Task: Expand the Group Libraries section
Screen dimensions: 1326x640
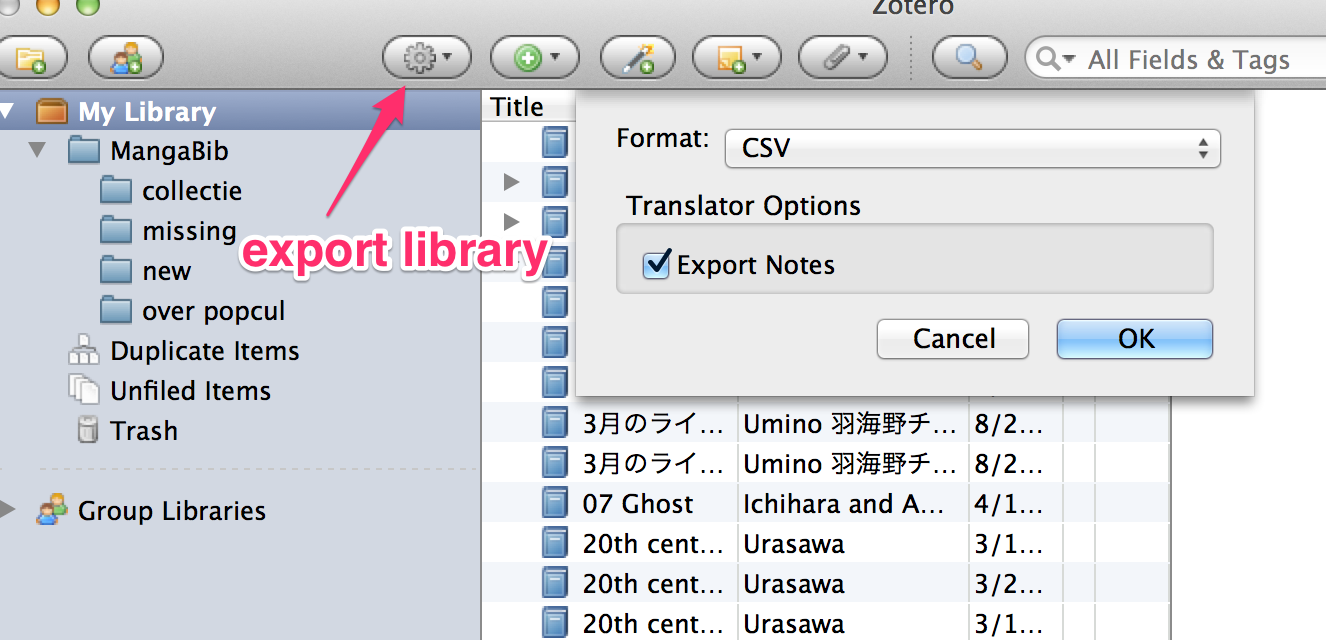Action: coord(9,510)
